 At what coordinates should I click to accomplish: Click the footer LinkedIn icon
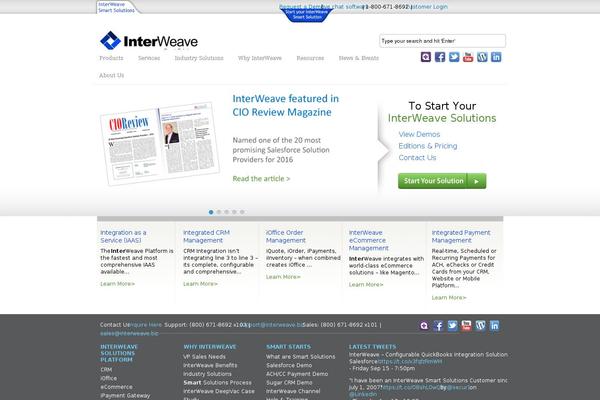click(494, 326)
